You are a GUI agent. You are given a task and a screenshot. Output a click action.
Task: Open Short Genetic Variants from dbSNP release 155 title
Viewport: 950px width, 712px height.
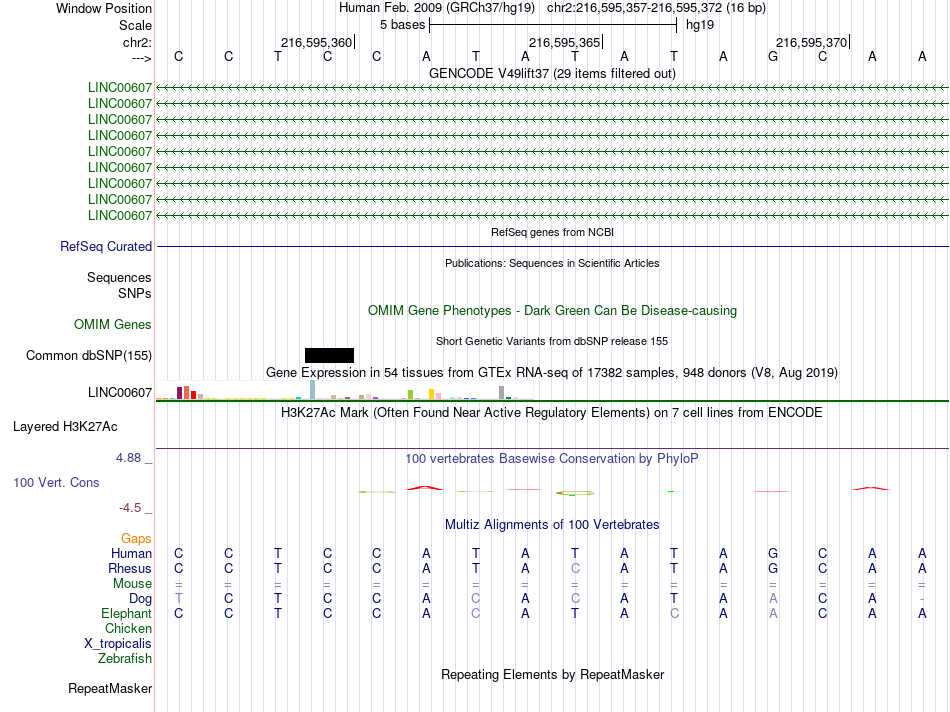pos(552,341)
